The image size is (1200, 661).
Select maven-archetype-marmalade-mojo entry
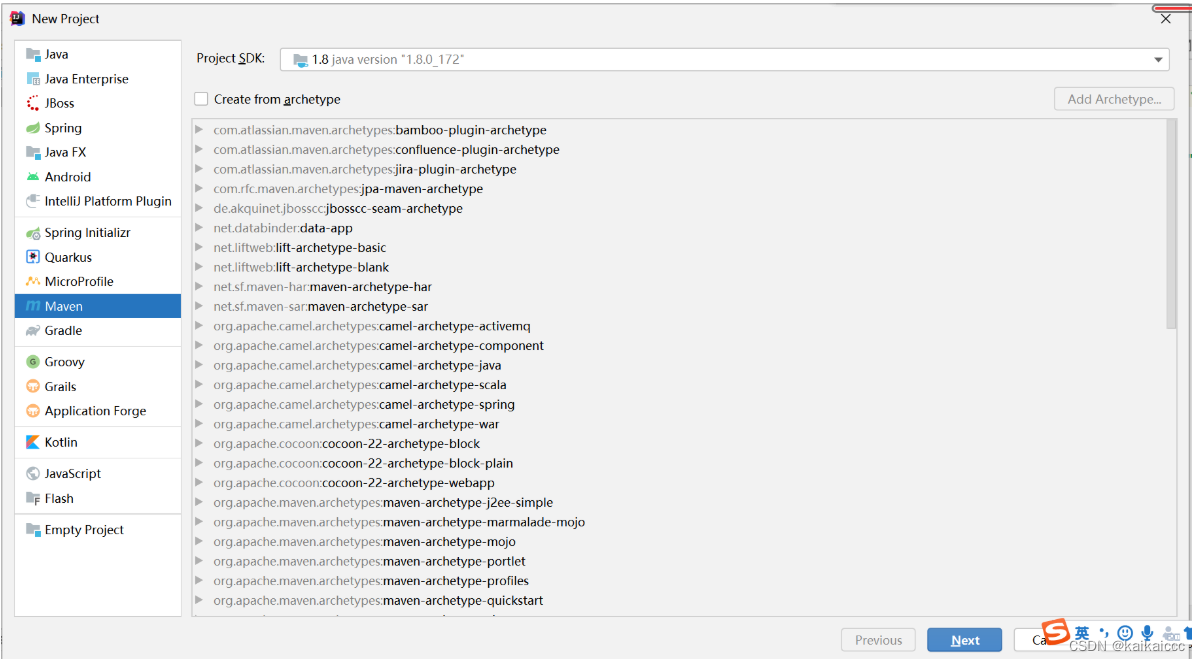tap(399, 522)
